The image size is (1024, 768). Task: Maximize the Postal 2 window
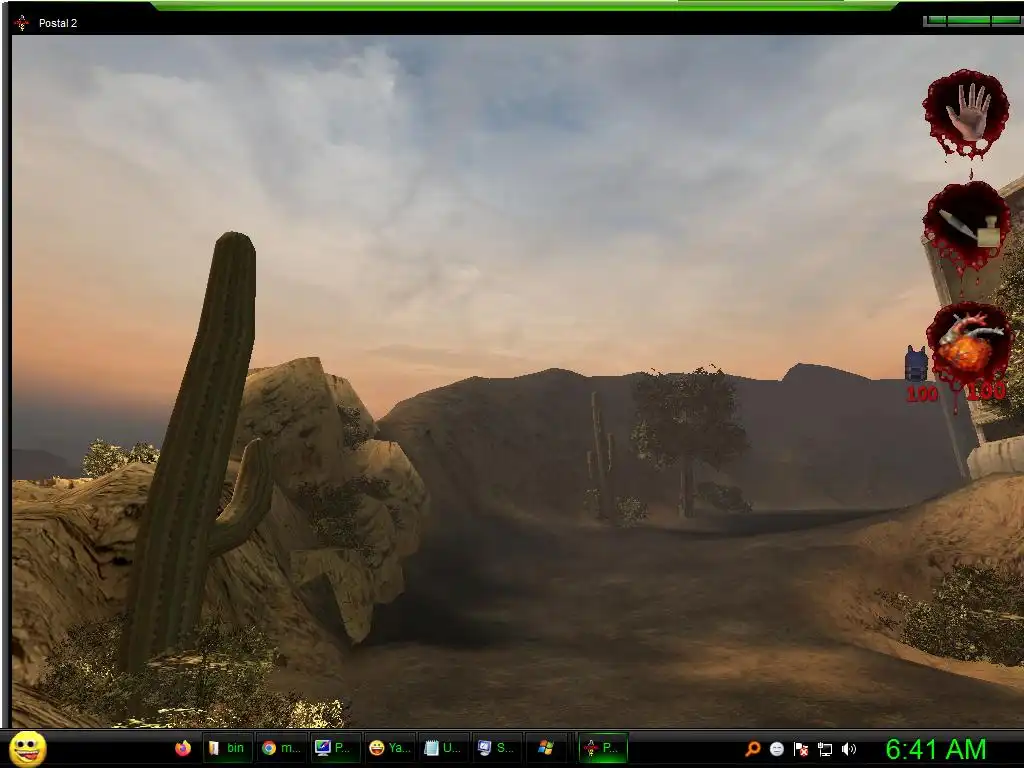[969, 21]
